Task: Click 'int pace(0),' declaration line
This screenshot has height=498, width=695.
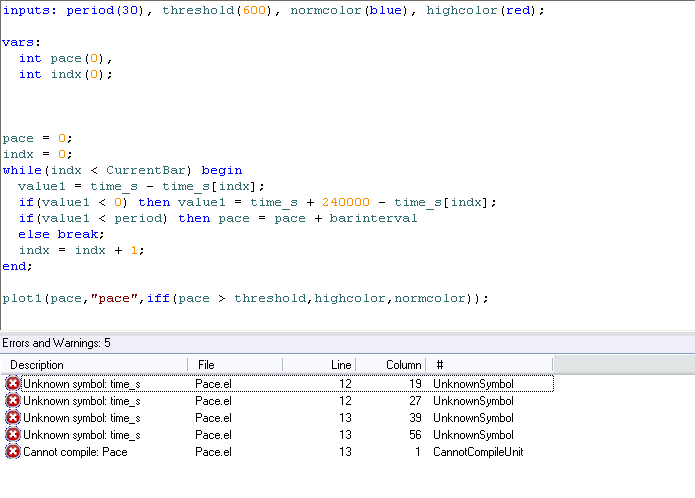Action: tap(66, 58)
